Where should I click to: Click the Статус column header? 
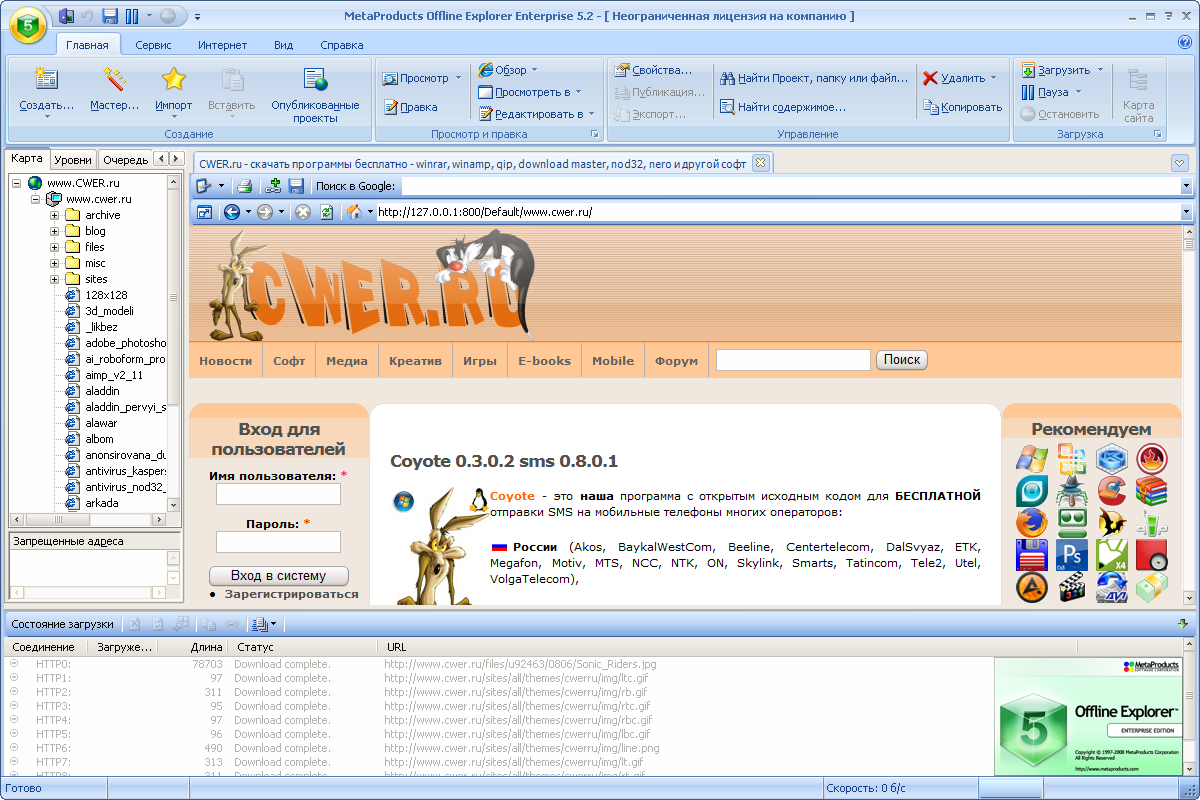tap(305, 647)
